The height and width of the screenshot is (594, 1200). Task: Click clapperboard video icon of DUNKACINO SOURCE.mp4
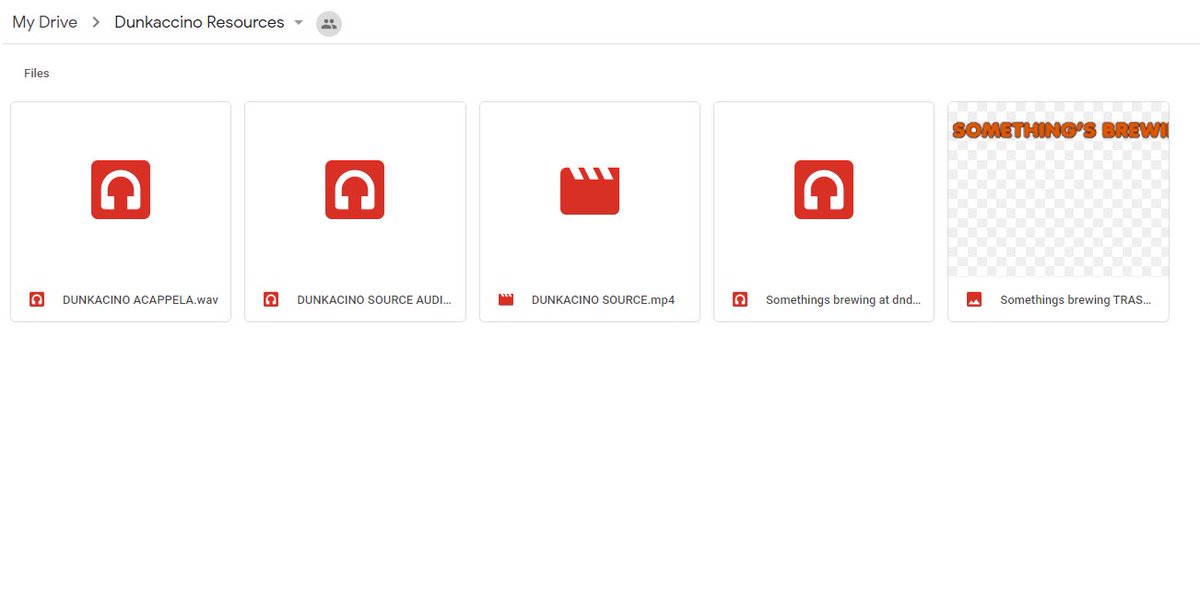590,190
